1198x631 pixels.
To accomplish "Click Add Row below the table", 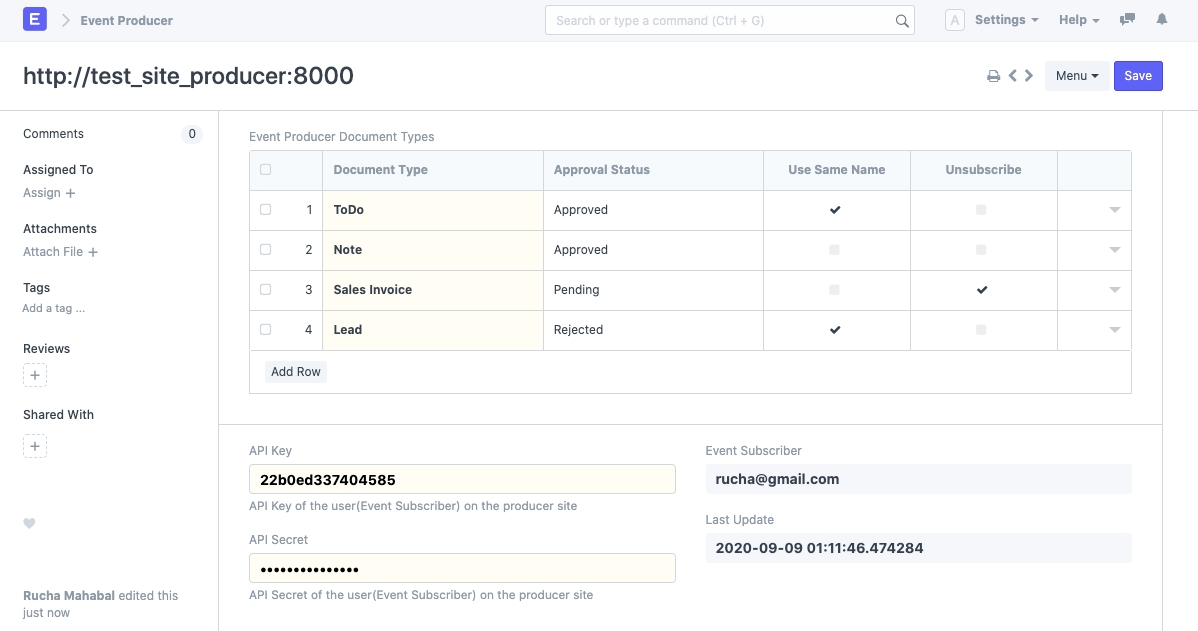I will point(296,372).
